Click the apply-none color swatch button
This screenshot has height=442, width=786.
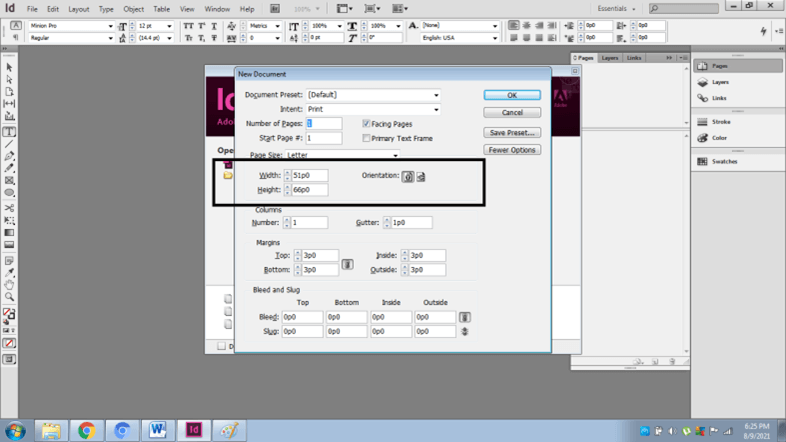pos(9,343)
